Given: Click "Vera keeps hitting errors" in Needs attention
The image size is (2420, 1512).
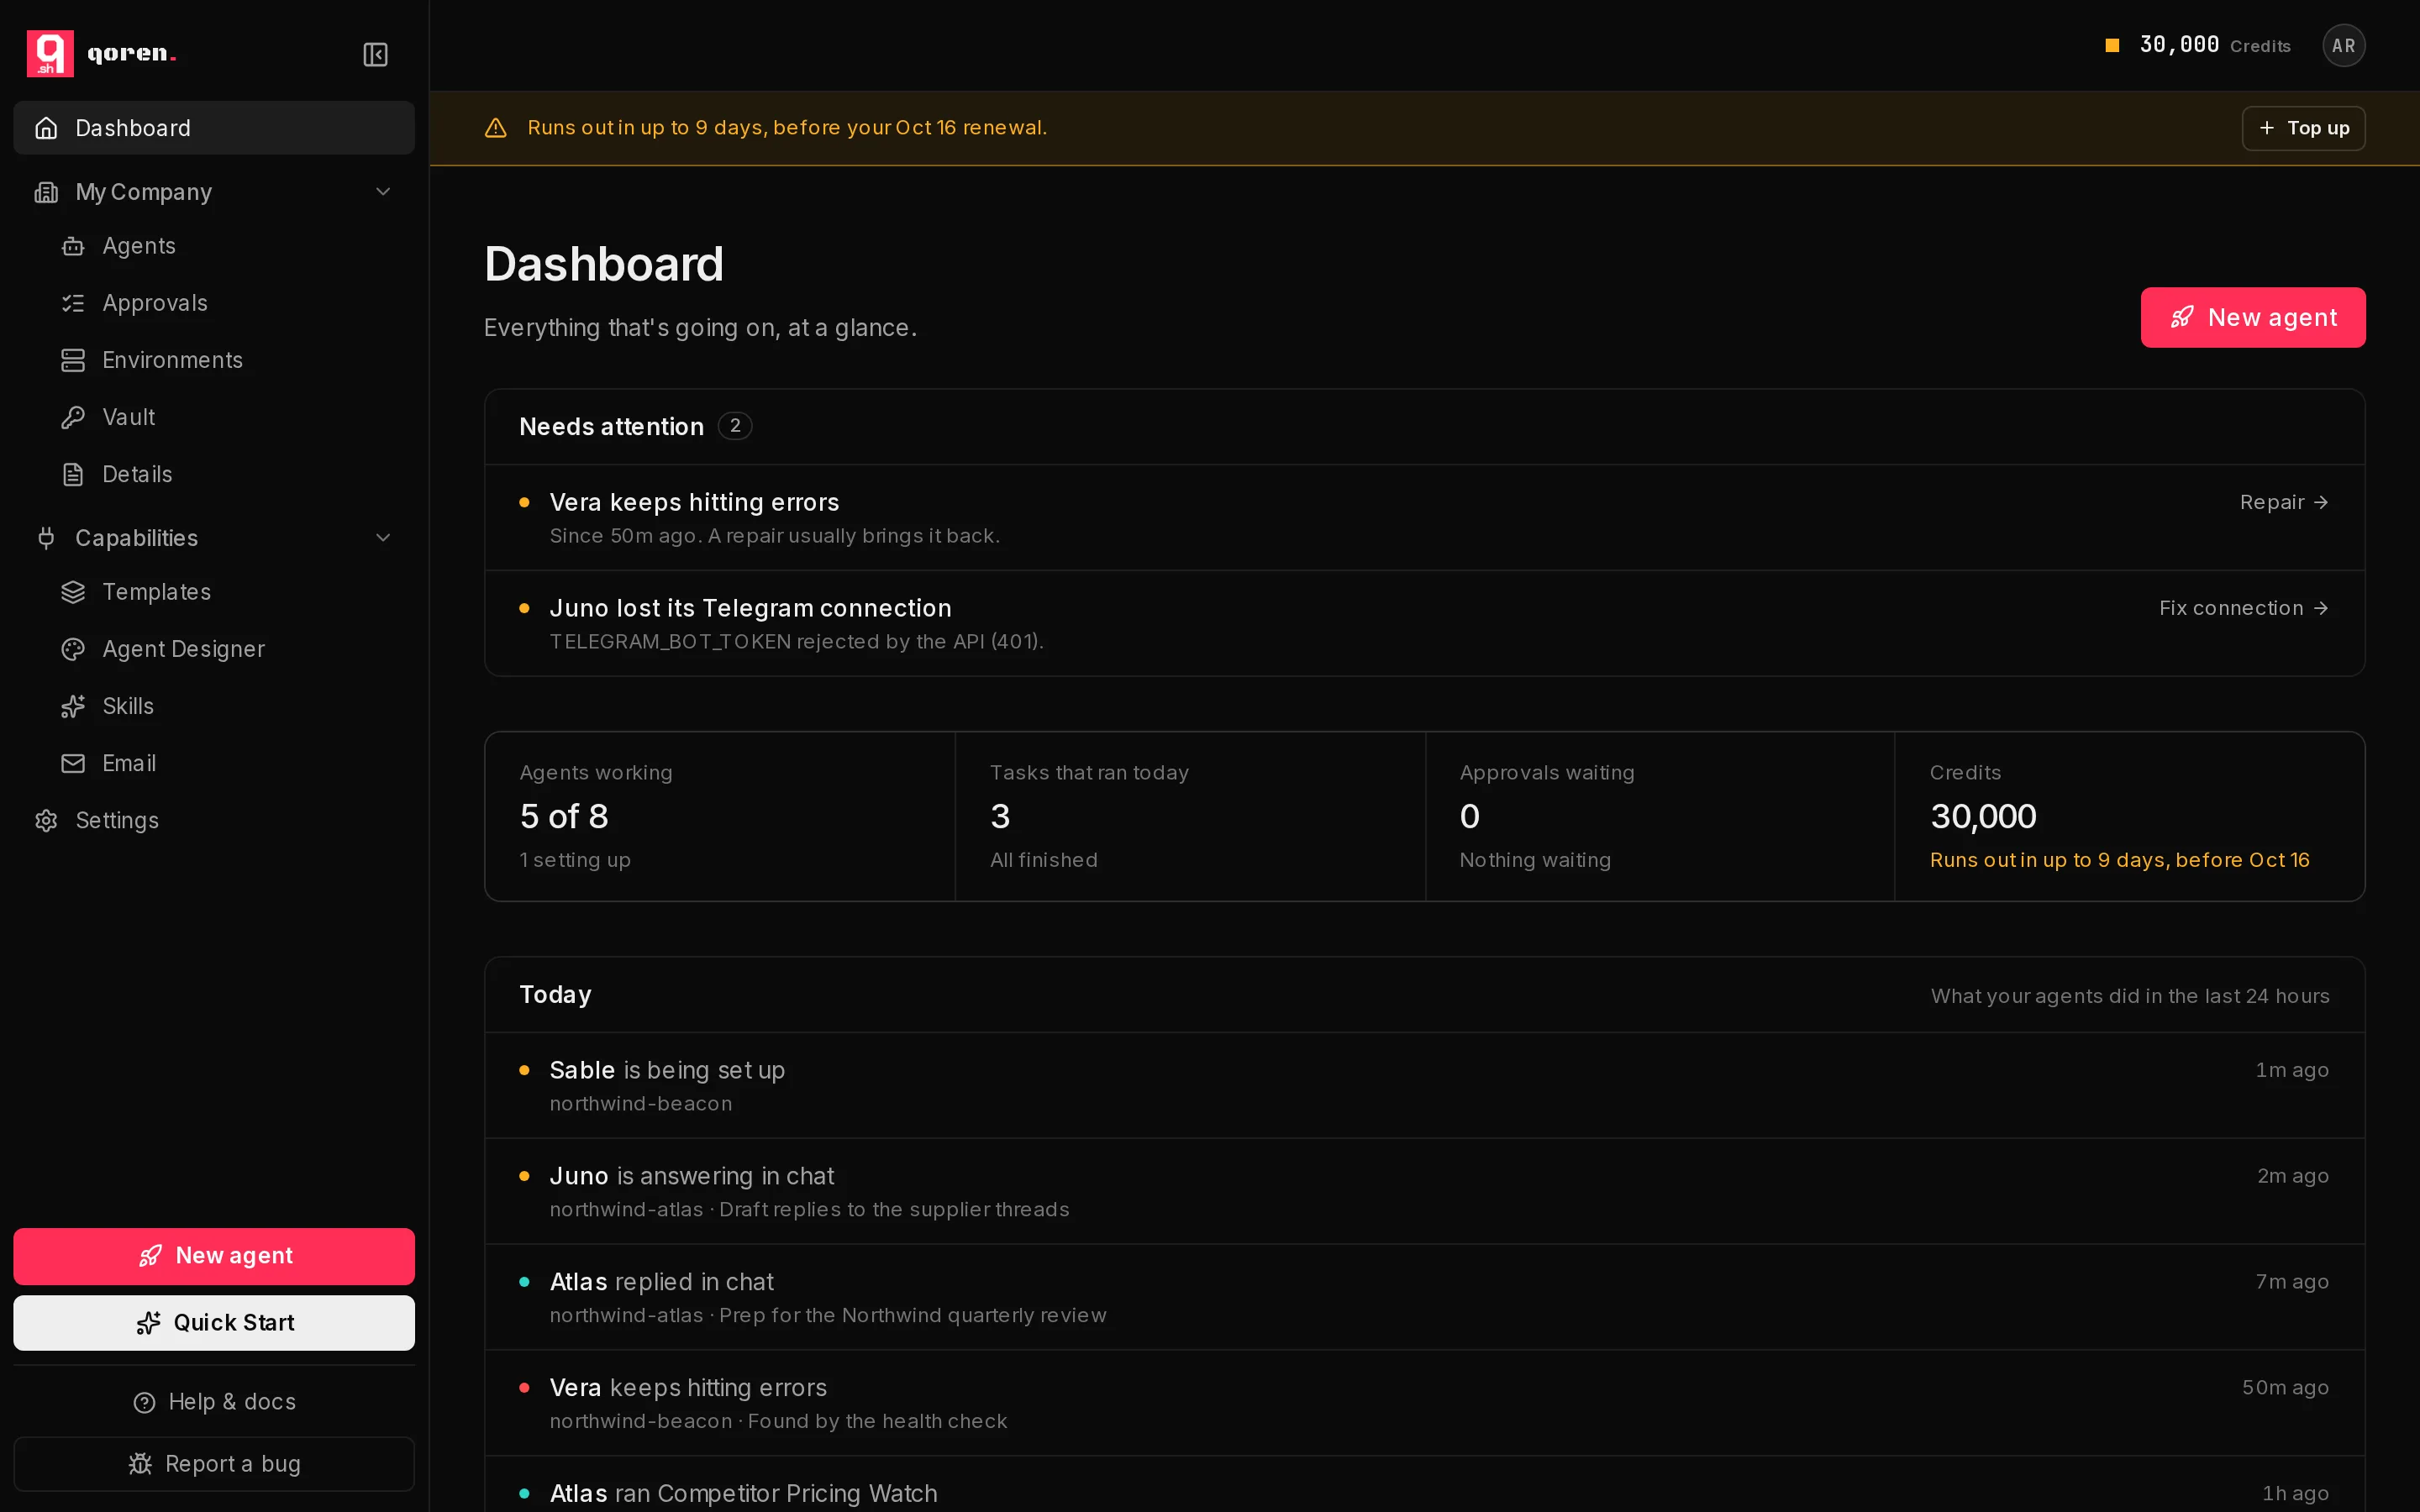Looking at the screenshot, I should pyautogui.click(x=1425, y=518).
